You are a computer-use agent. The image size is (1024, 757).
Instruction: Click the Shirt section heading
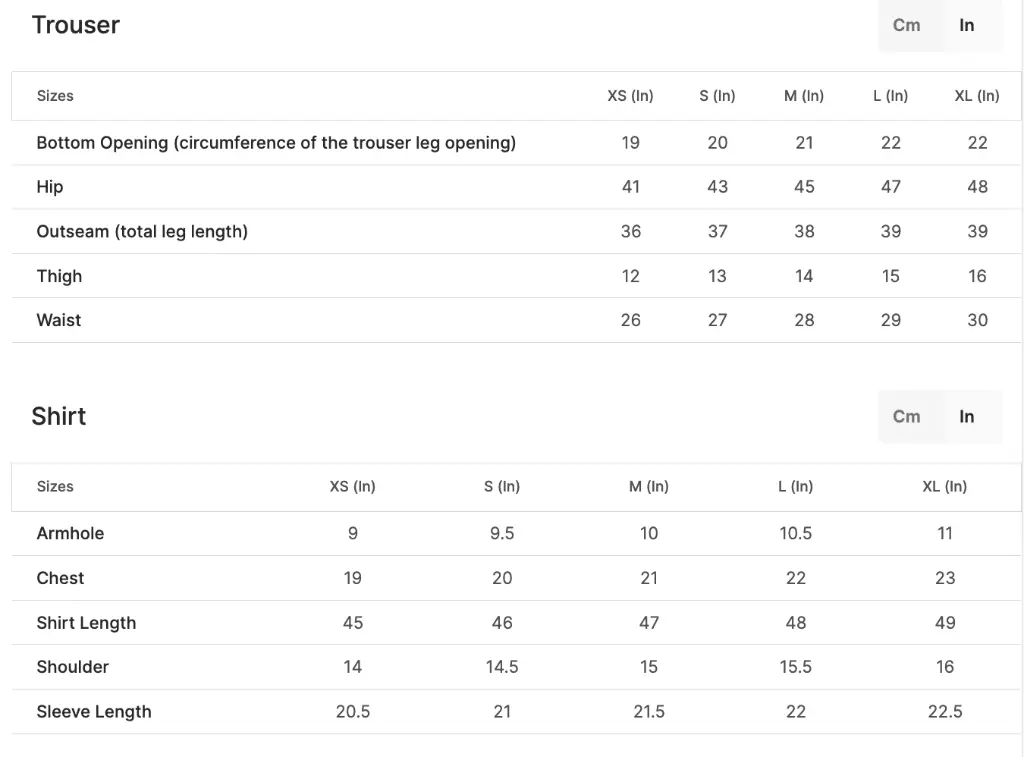click(x=59, y=417)
